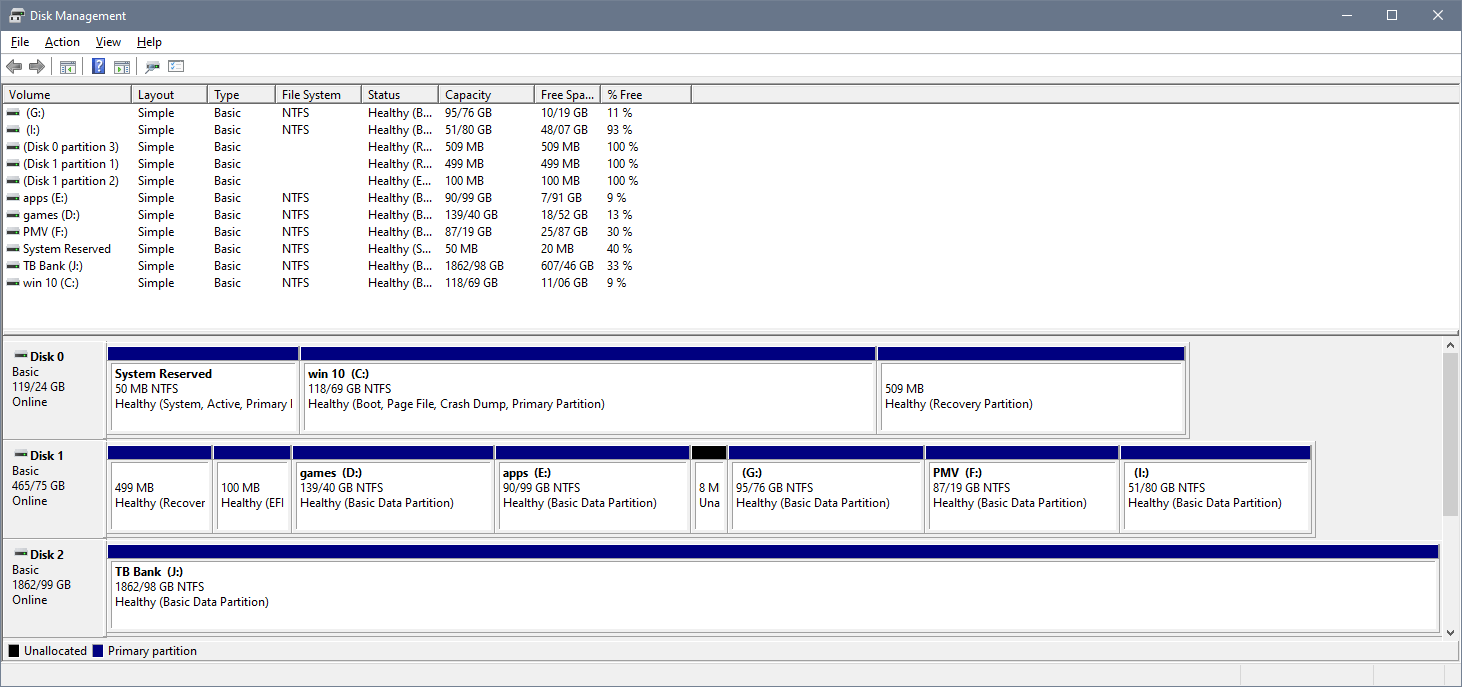Select the 8 MB unallocated block

point(709,489)
